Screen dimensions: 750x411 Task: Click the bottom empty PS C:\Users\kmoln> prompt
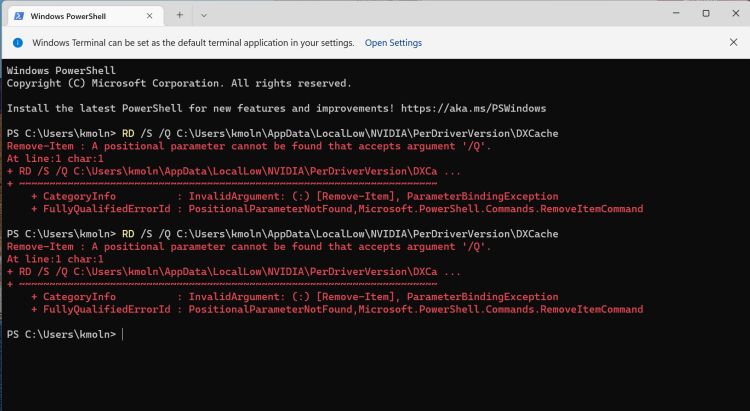(x=61, y=334)
